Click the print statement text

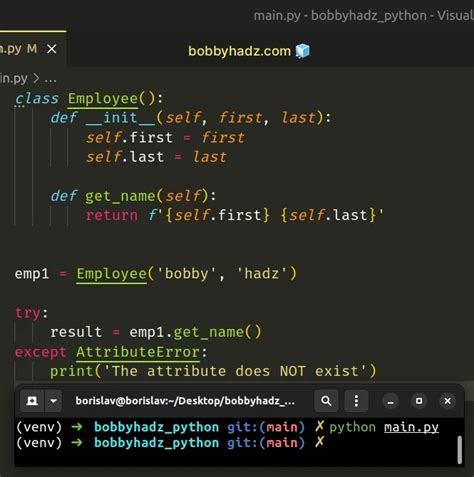coord(213,371)
